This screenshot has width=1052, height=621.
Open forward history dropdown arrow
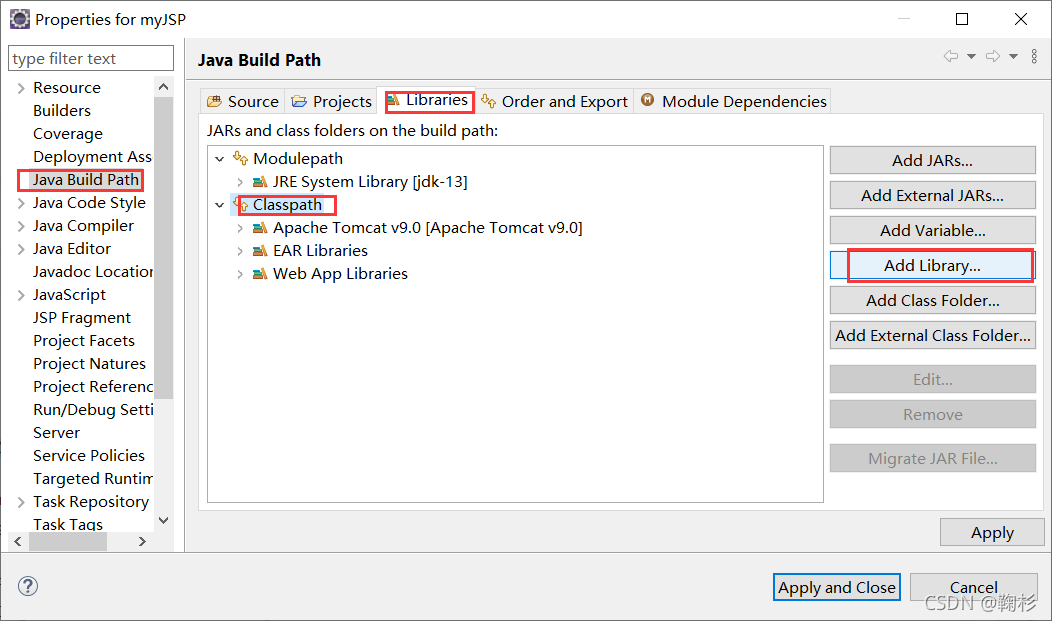1014,56
